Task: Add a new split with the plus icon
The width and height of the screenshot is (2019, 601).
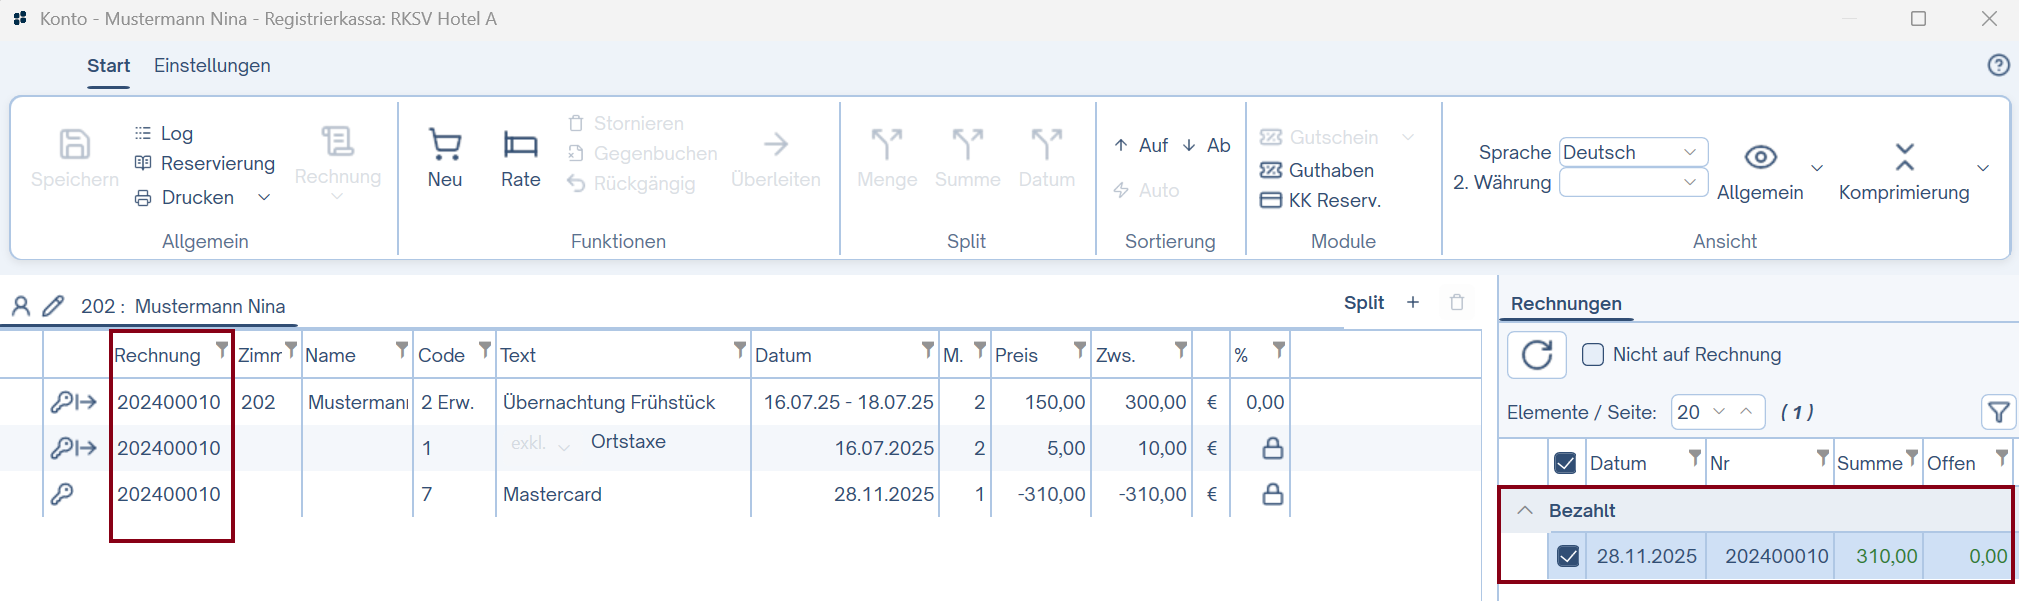Action: [1413, 302]
